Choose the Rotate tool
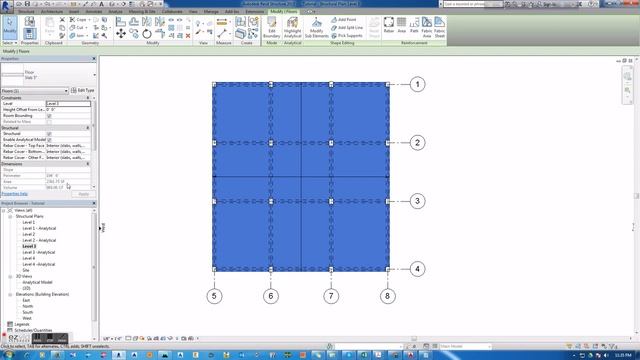Screen dimensions: 640x360 pyautogui.click(x=147, y=34)
